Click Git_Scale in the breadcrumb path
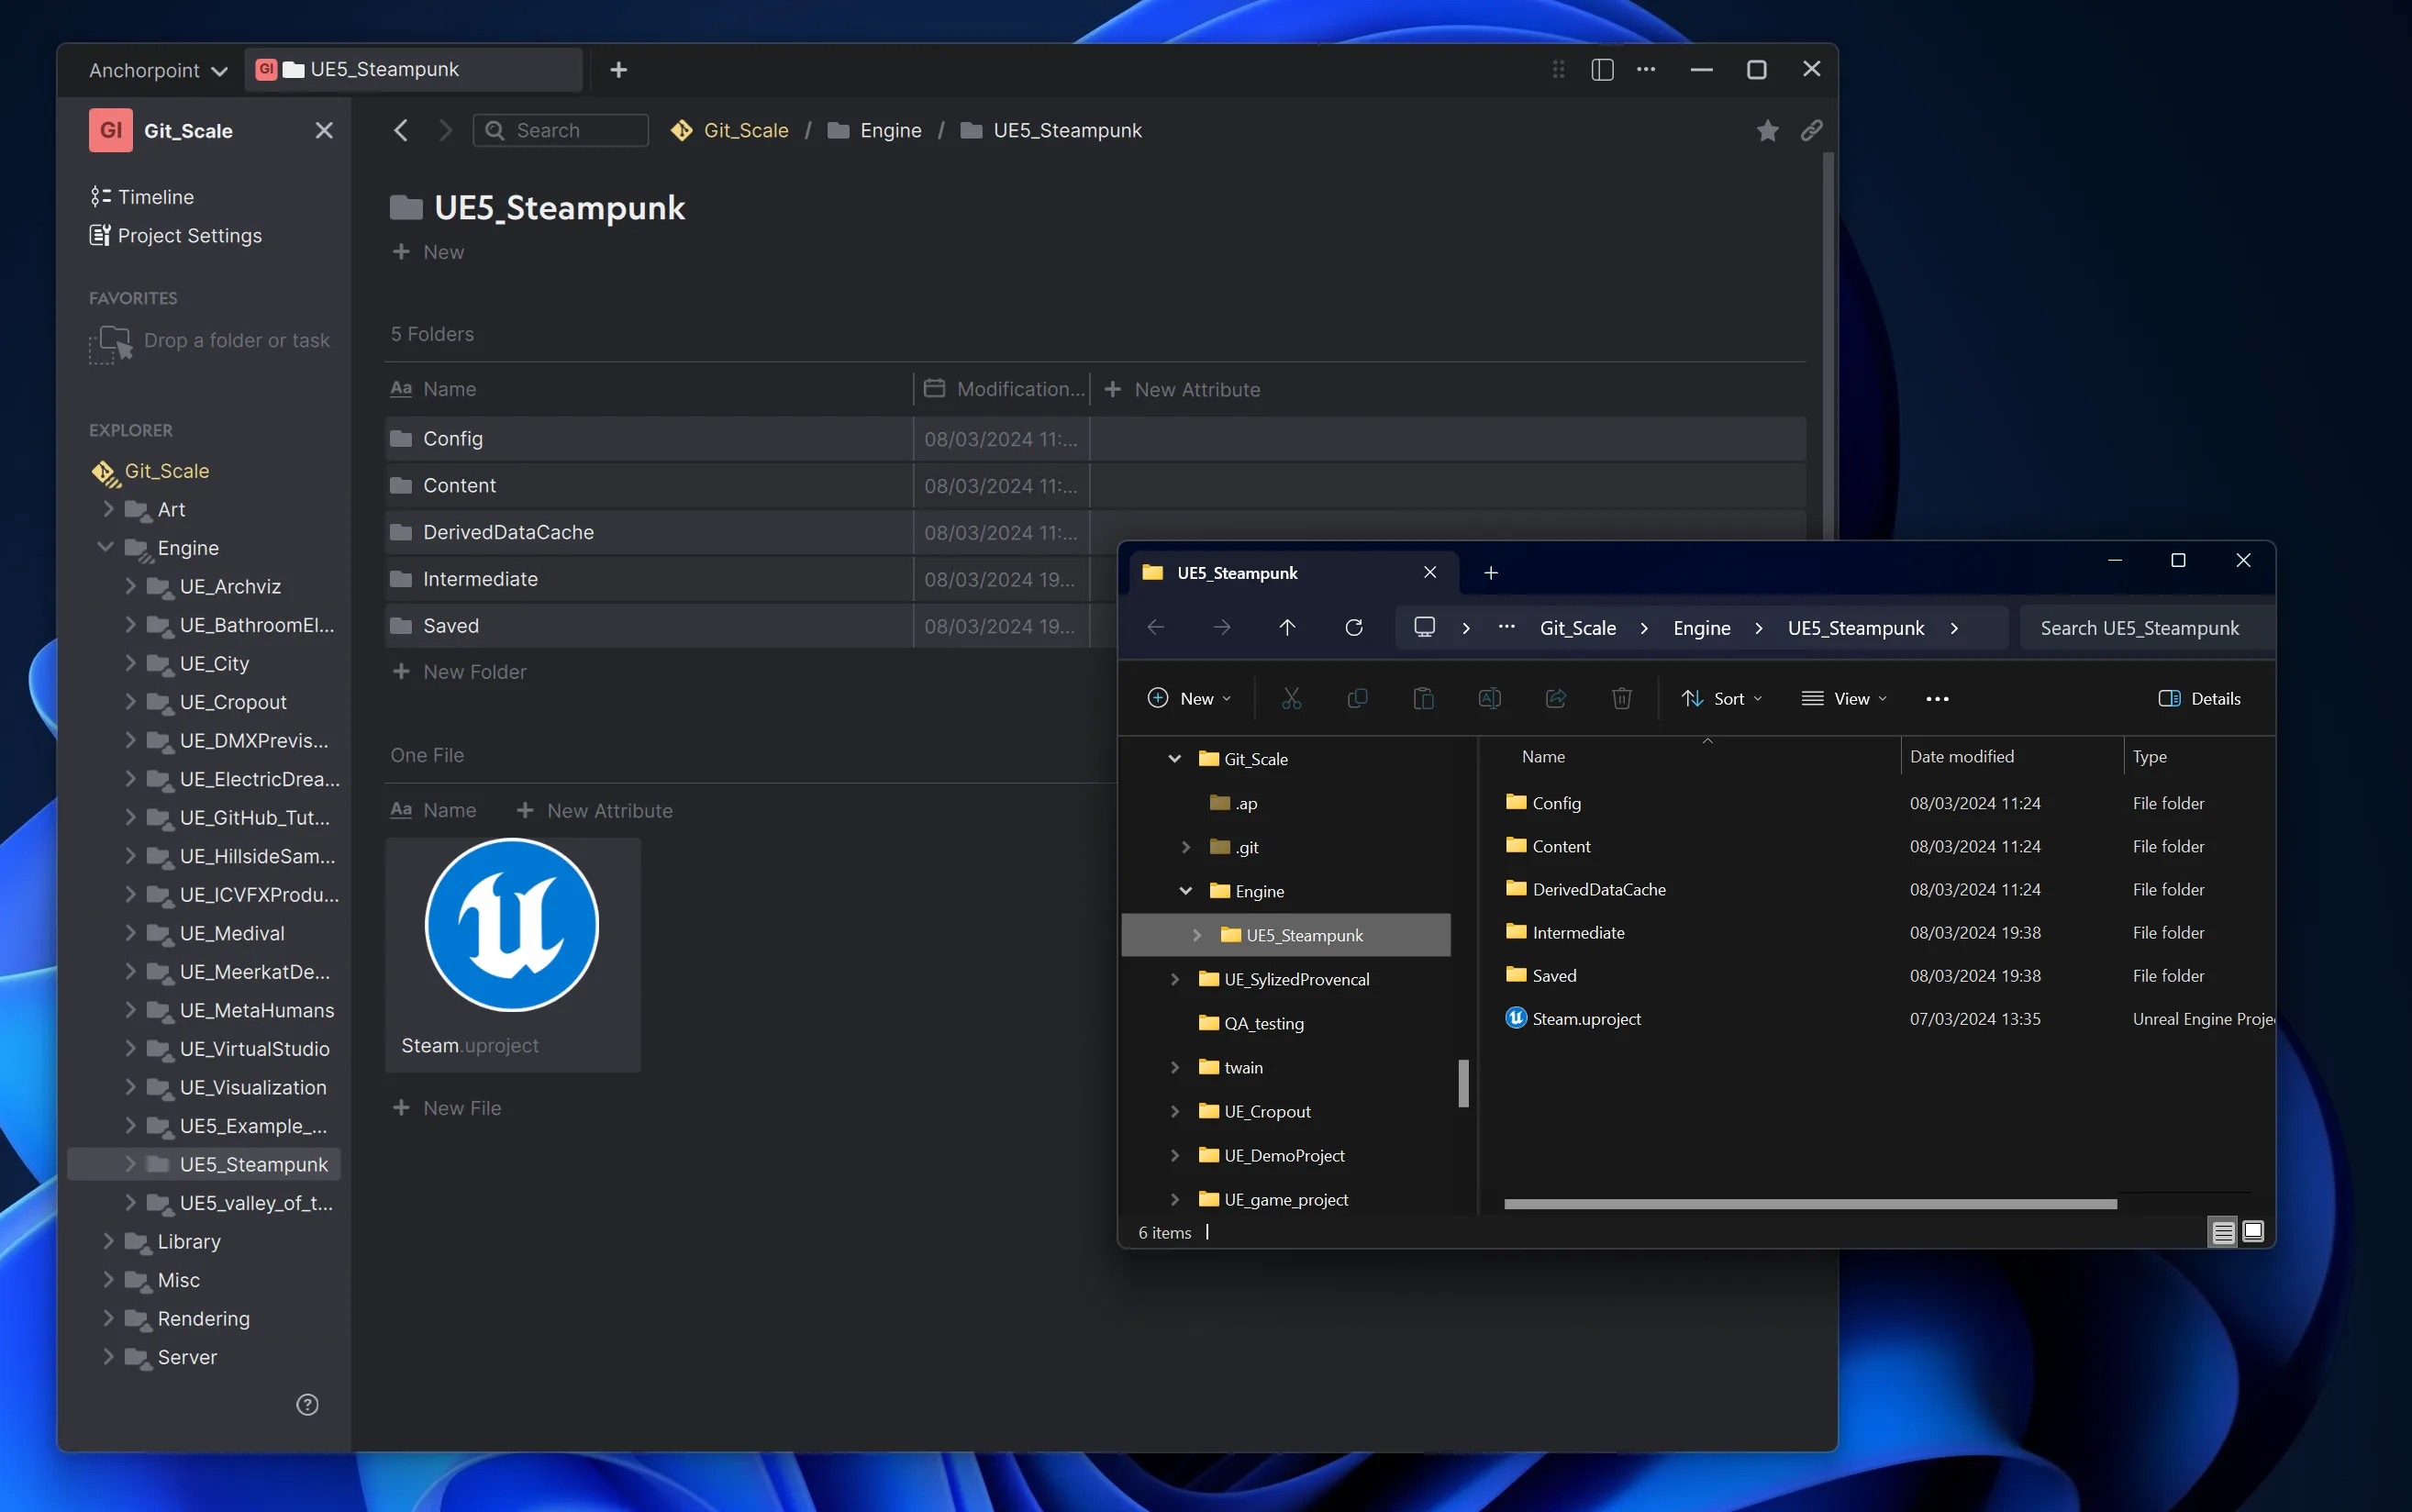The image size is (2412, 1512). pyautogui.click(x=745, y=131)
